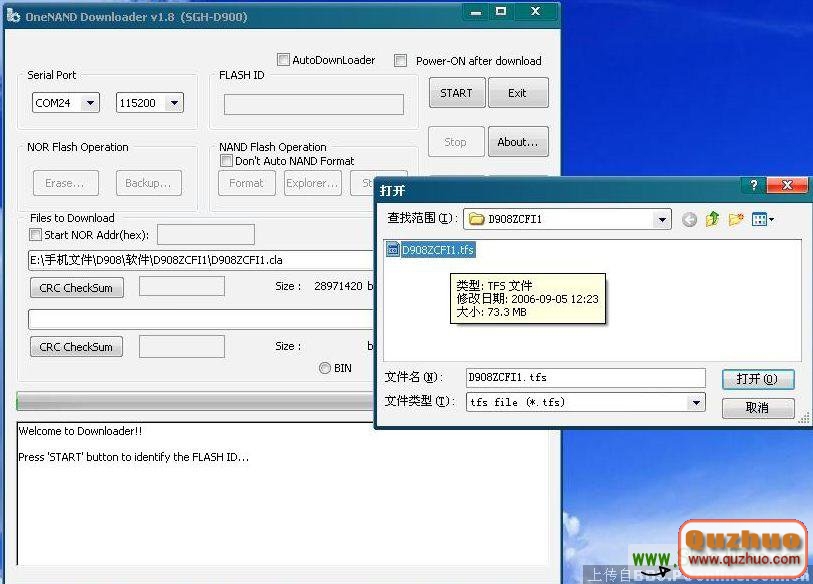Check Don't Auto NAND Format option

point(226,161)
